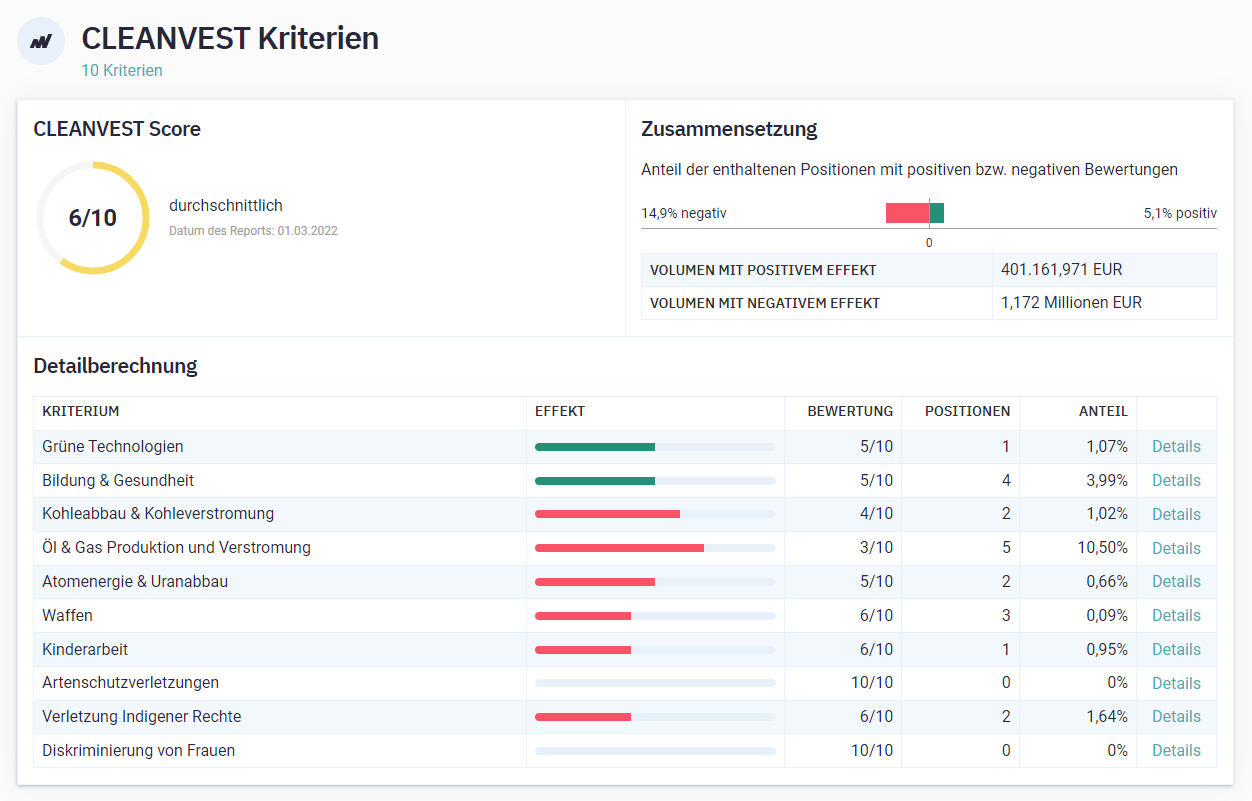Click the "Kohleabbau & Kohleverstromung" criterion name
This screenshot has width=1252, height=801.
click(x=158, y=514)
